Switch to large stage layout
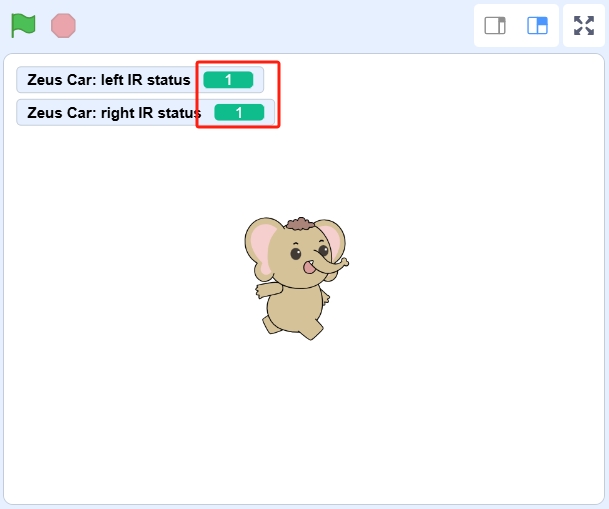Viewport: 609px width, 509px height. click(x=538, y=26)
